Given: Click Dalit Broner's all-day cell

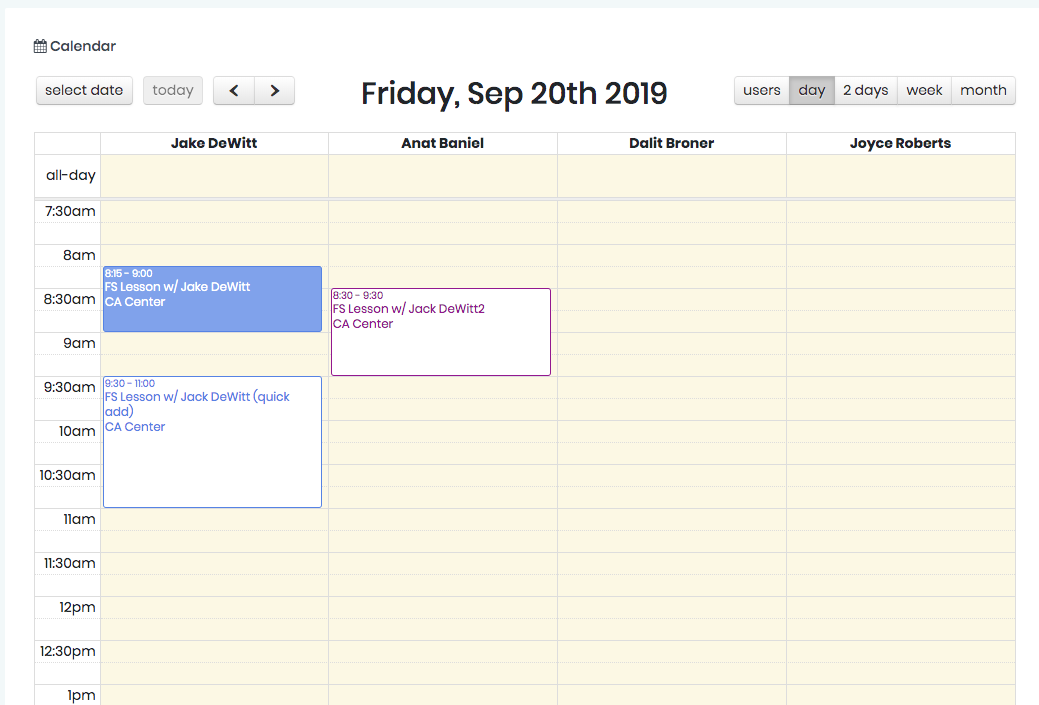Looking at the screenshot, I should pyautogui.click(x=671, y=176).
